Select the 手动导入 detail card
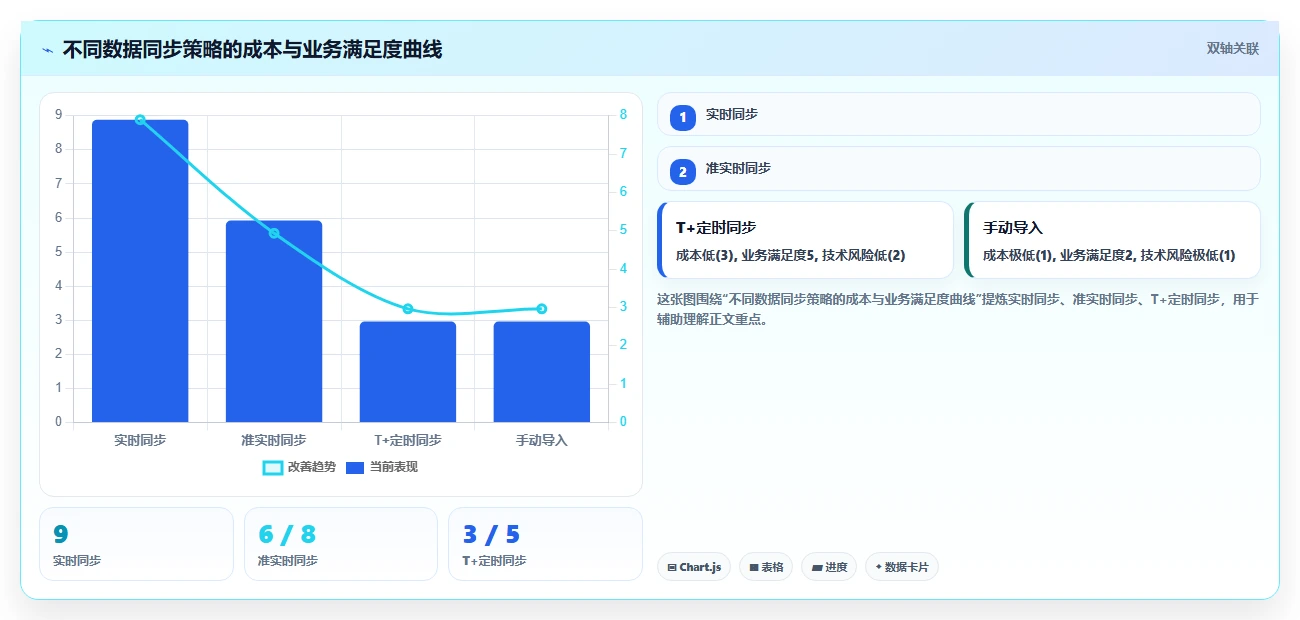 coord(1112,240)
